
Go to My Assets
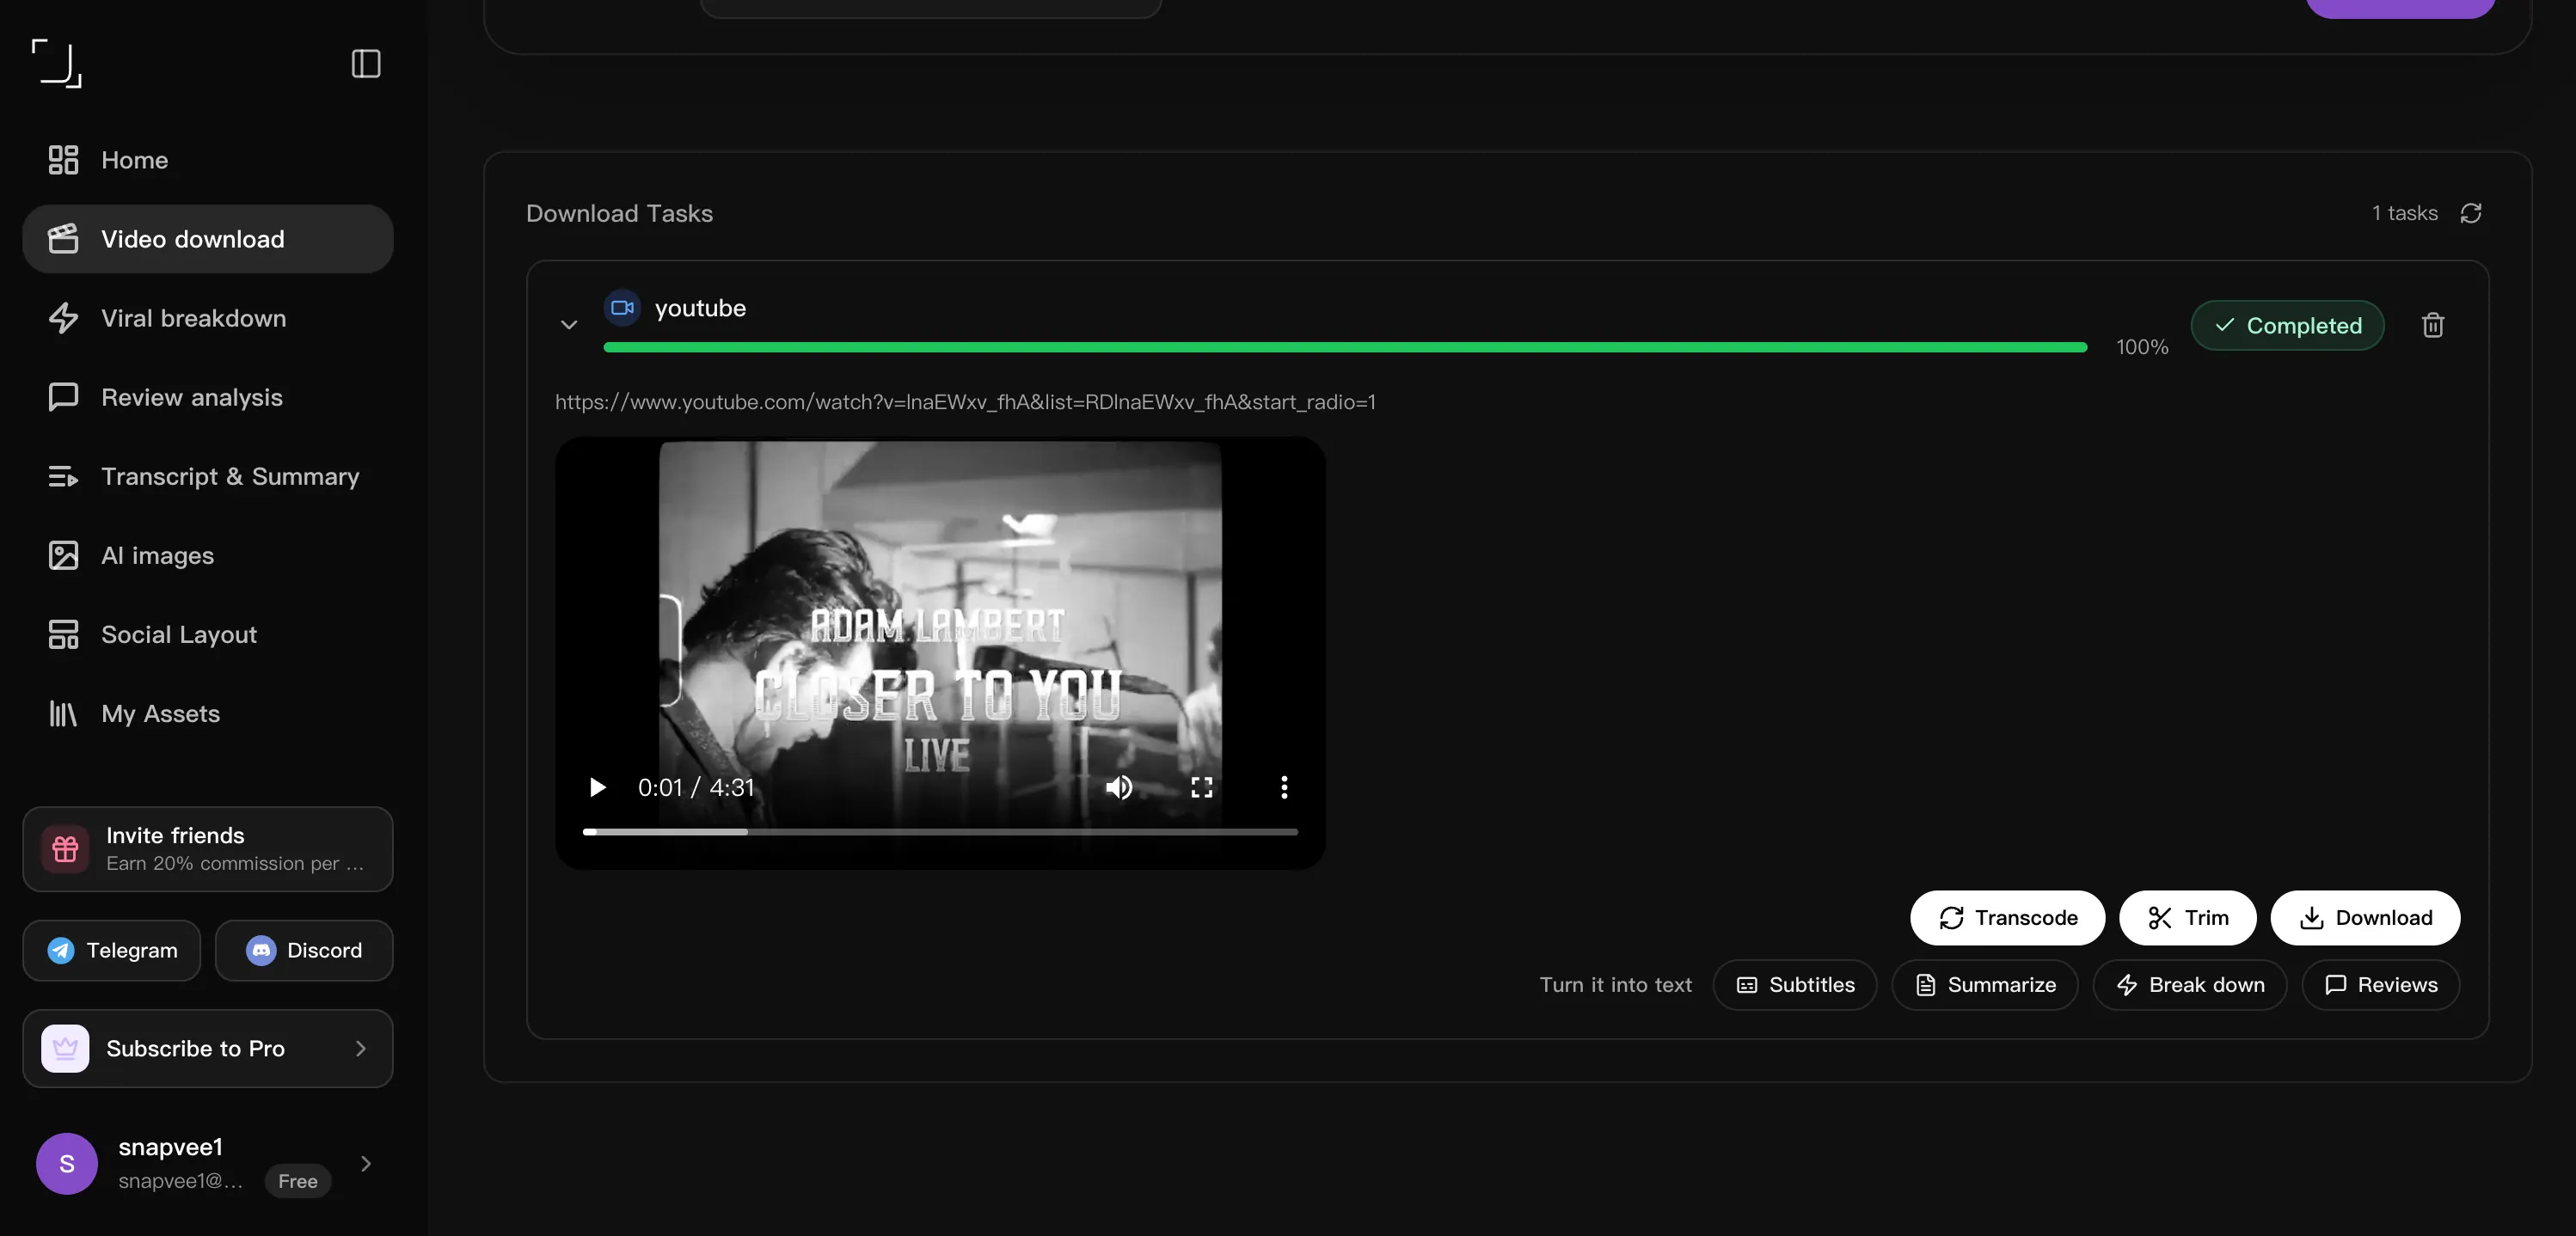click(208, 713)
